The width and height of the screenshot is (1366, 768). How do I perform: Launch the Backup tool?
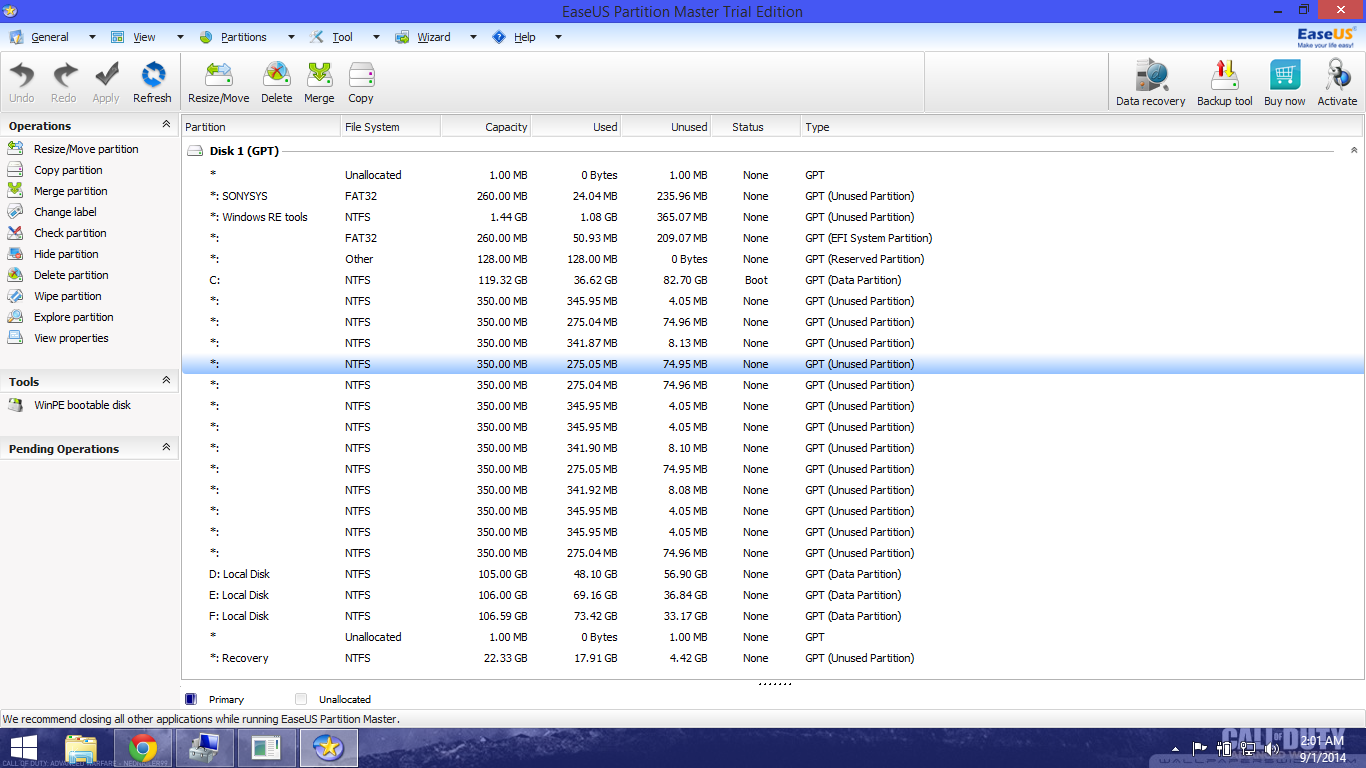click(x=1224, y=78)
